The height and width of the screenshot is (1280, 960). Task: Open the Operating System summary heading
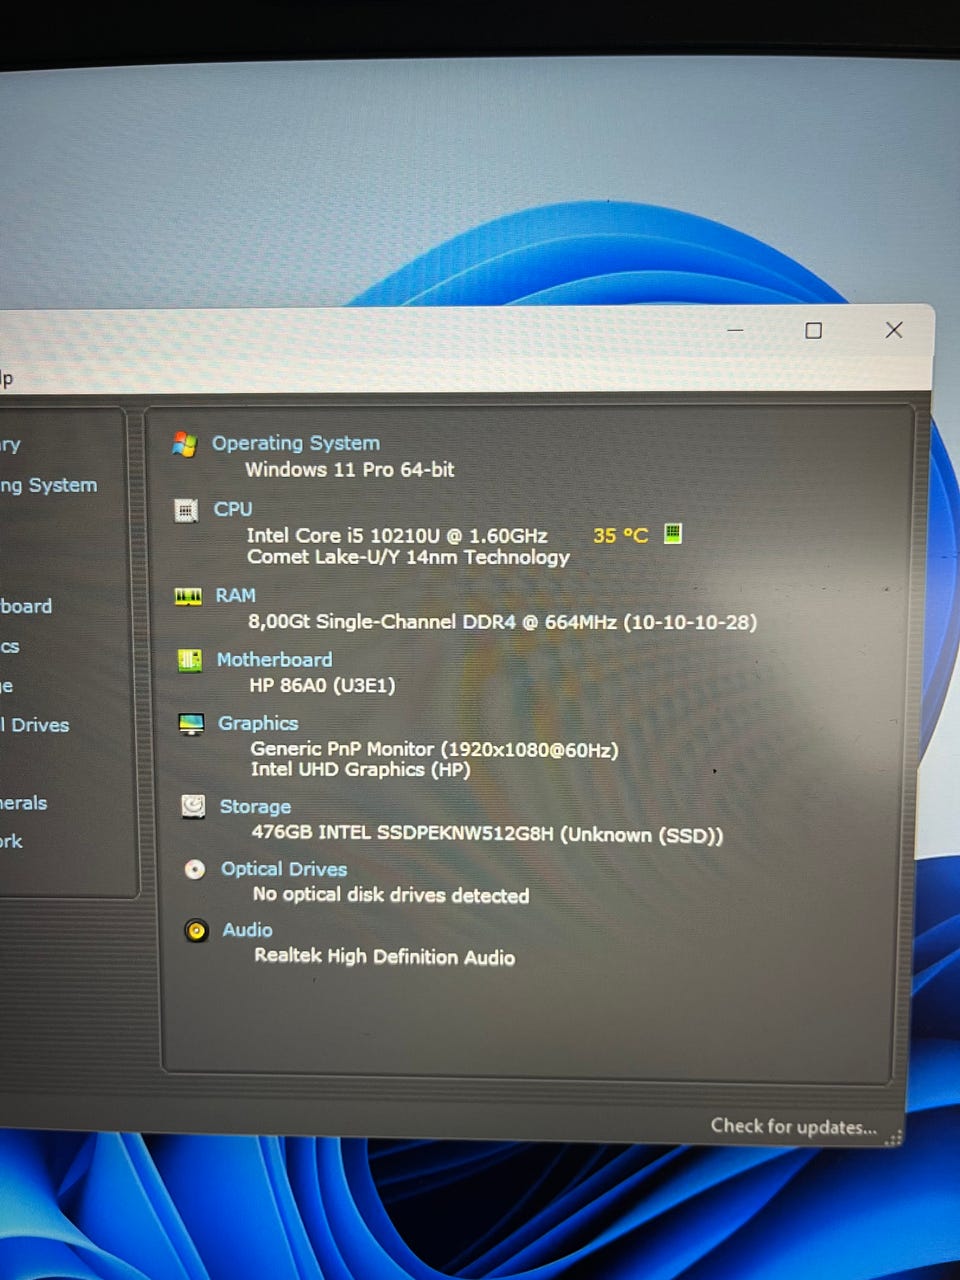pos(296,443)
